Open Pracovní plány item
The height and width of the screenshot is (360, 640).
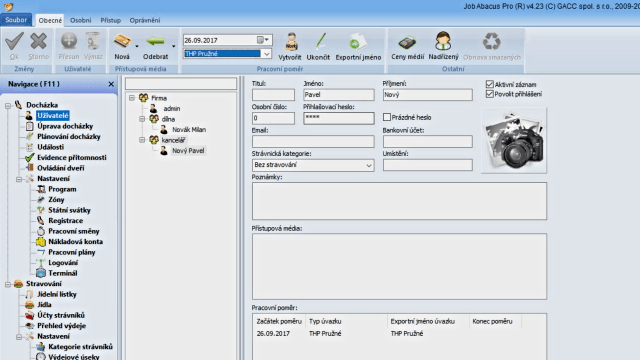pyautogui.click(x=71, y=252)
